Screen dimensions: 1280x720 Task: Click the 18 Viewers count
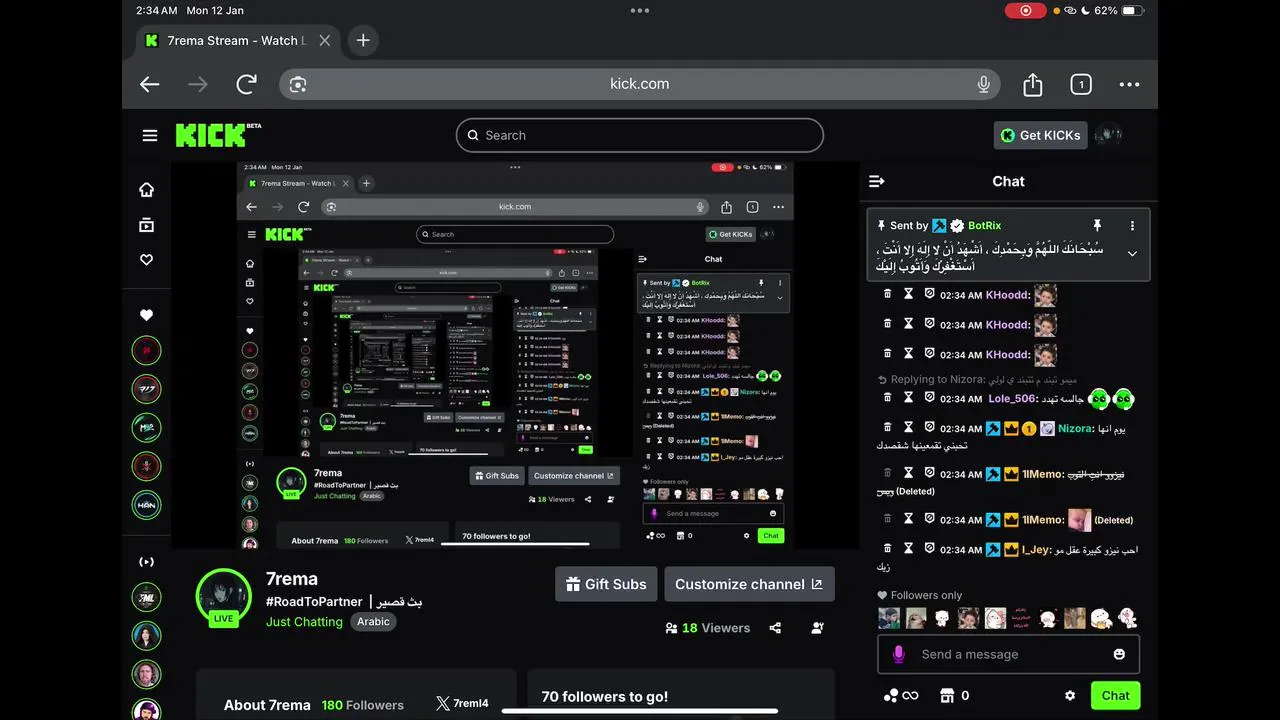click(x=707, y=628)
